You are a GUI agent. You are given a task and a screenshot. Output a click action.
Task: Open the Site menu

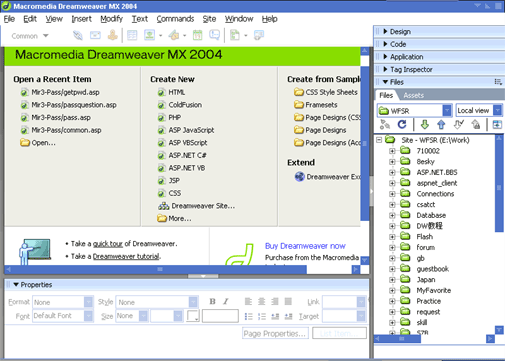click(209, 19)
